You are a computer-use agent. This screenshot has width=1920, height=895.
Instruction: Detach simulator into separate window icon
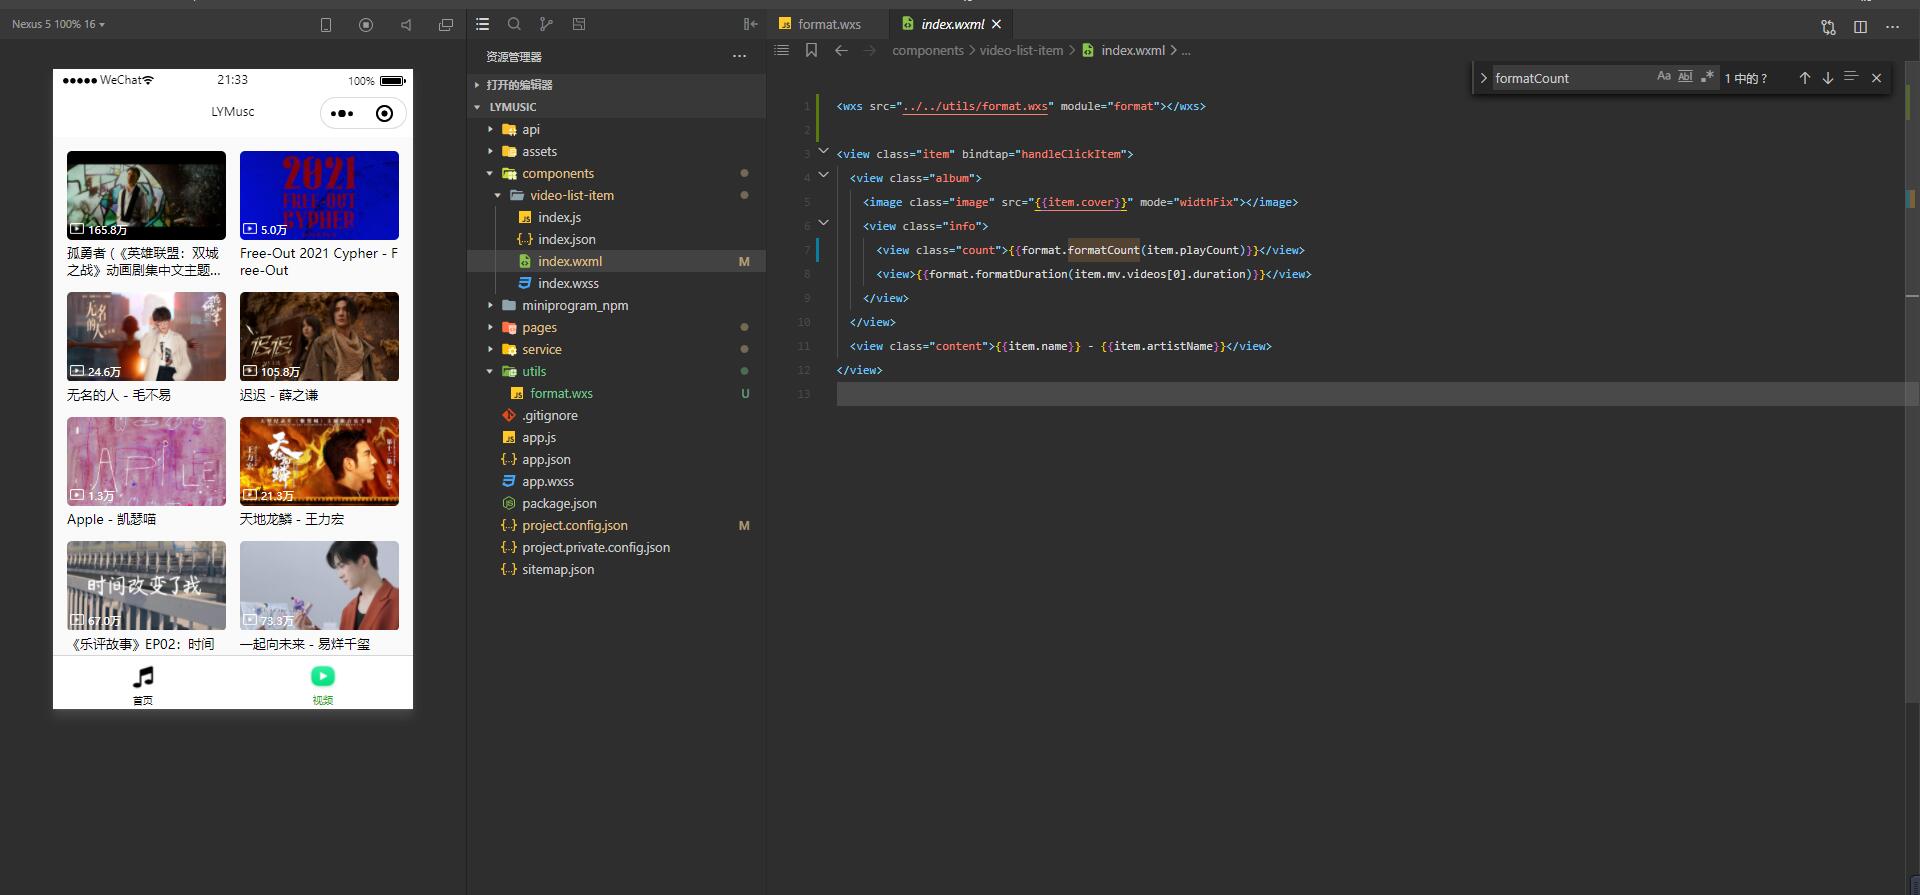446,25
